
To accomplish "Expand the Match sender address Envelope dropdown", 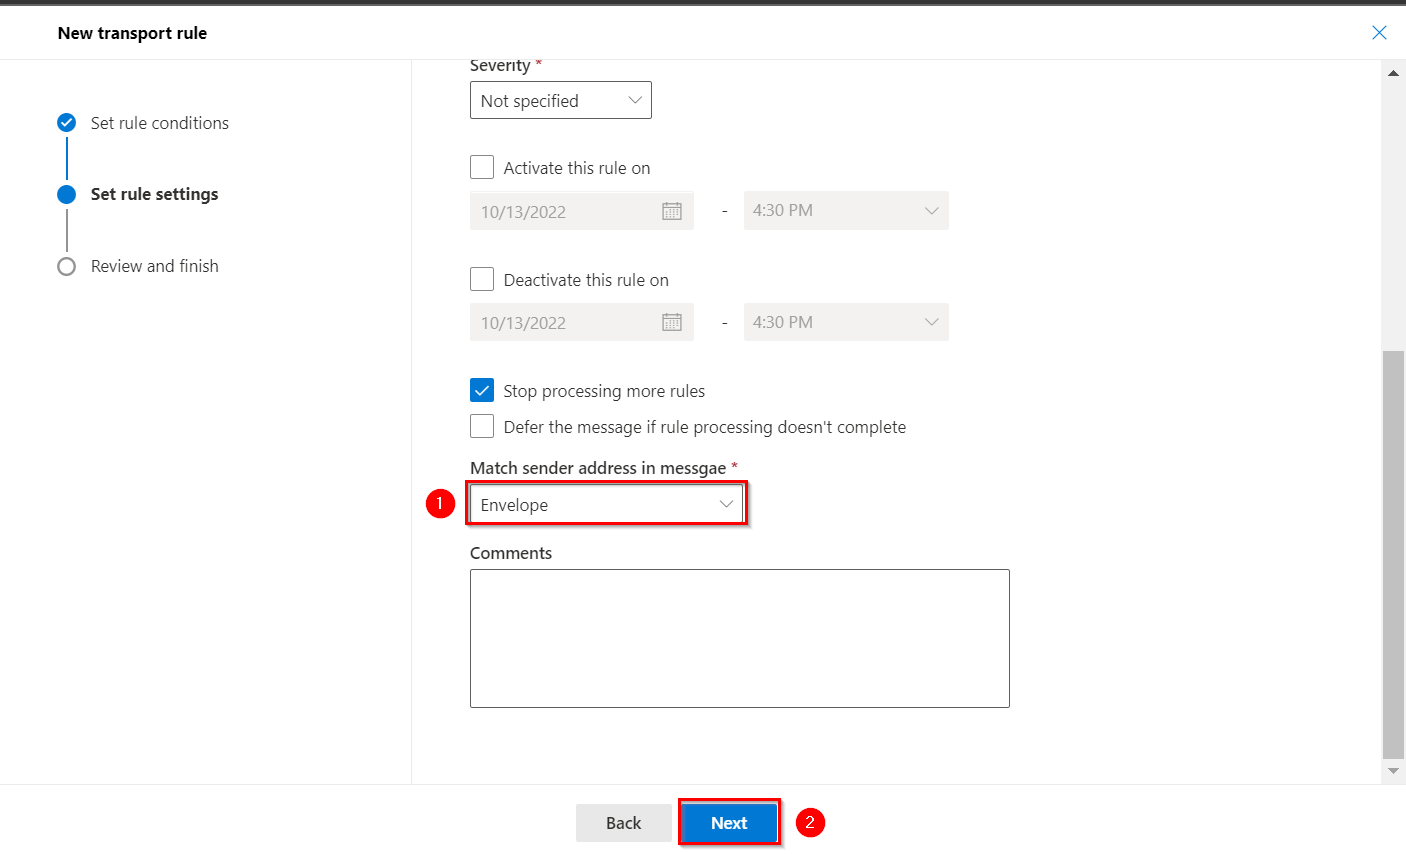I will (606, 504).
